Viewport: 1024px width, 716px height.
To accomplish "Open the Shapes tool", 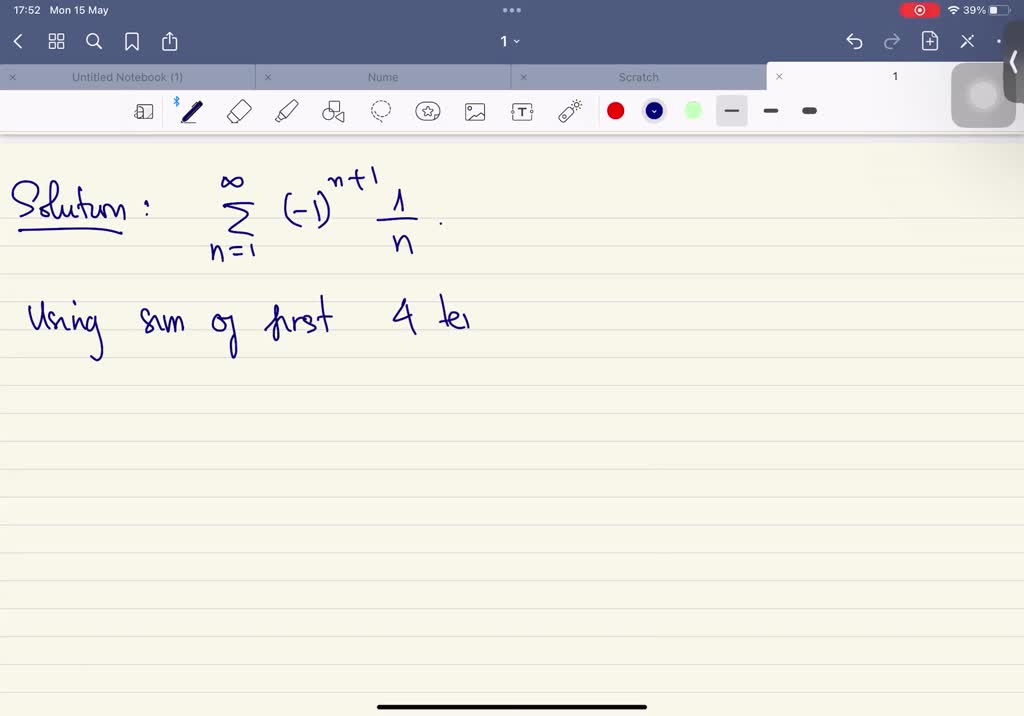I will tap(333, 111).
